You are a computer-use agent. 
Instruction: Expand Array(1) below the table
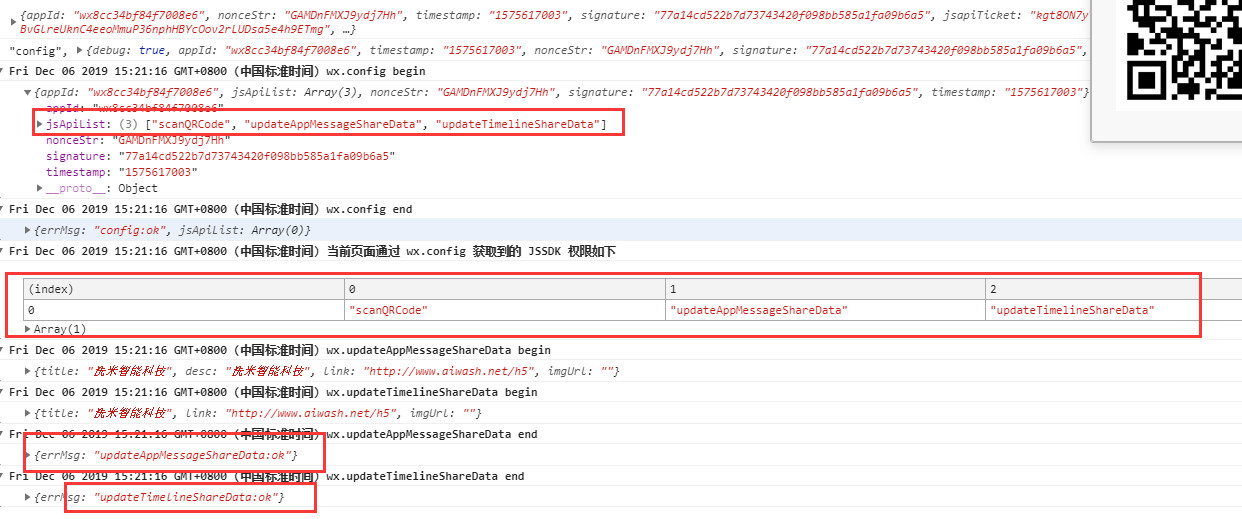pos(28,329)
